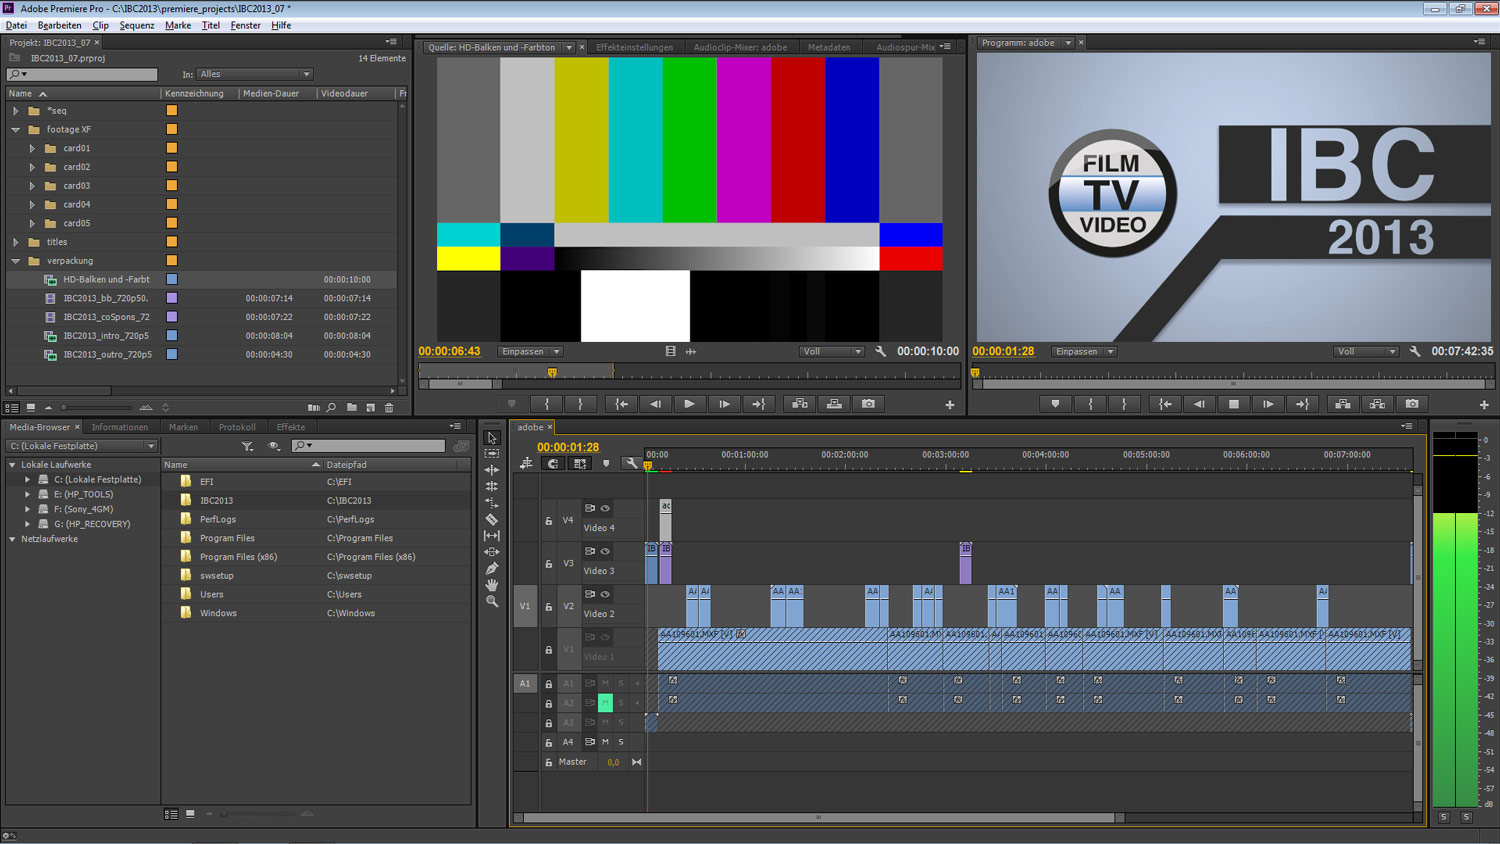Open the Sequenz menu
This screenshot has height=844, width=1500.
click(137, 25)
